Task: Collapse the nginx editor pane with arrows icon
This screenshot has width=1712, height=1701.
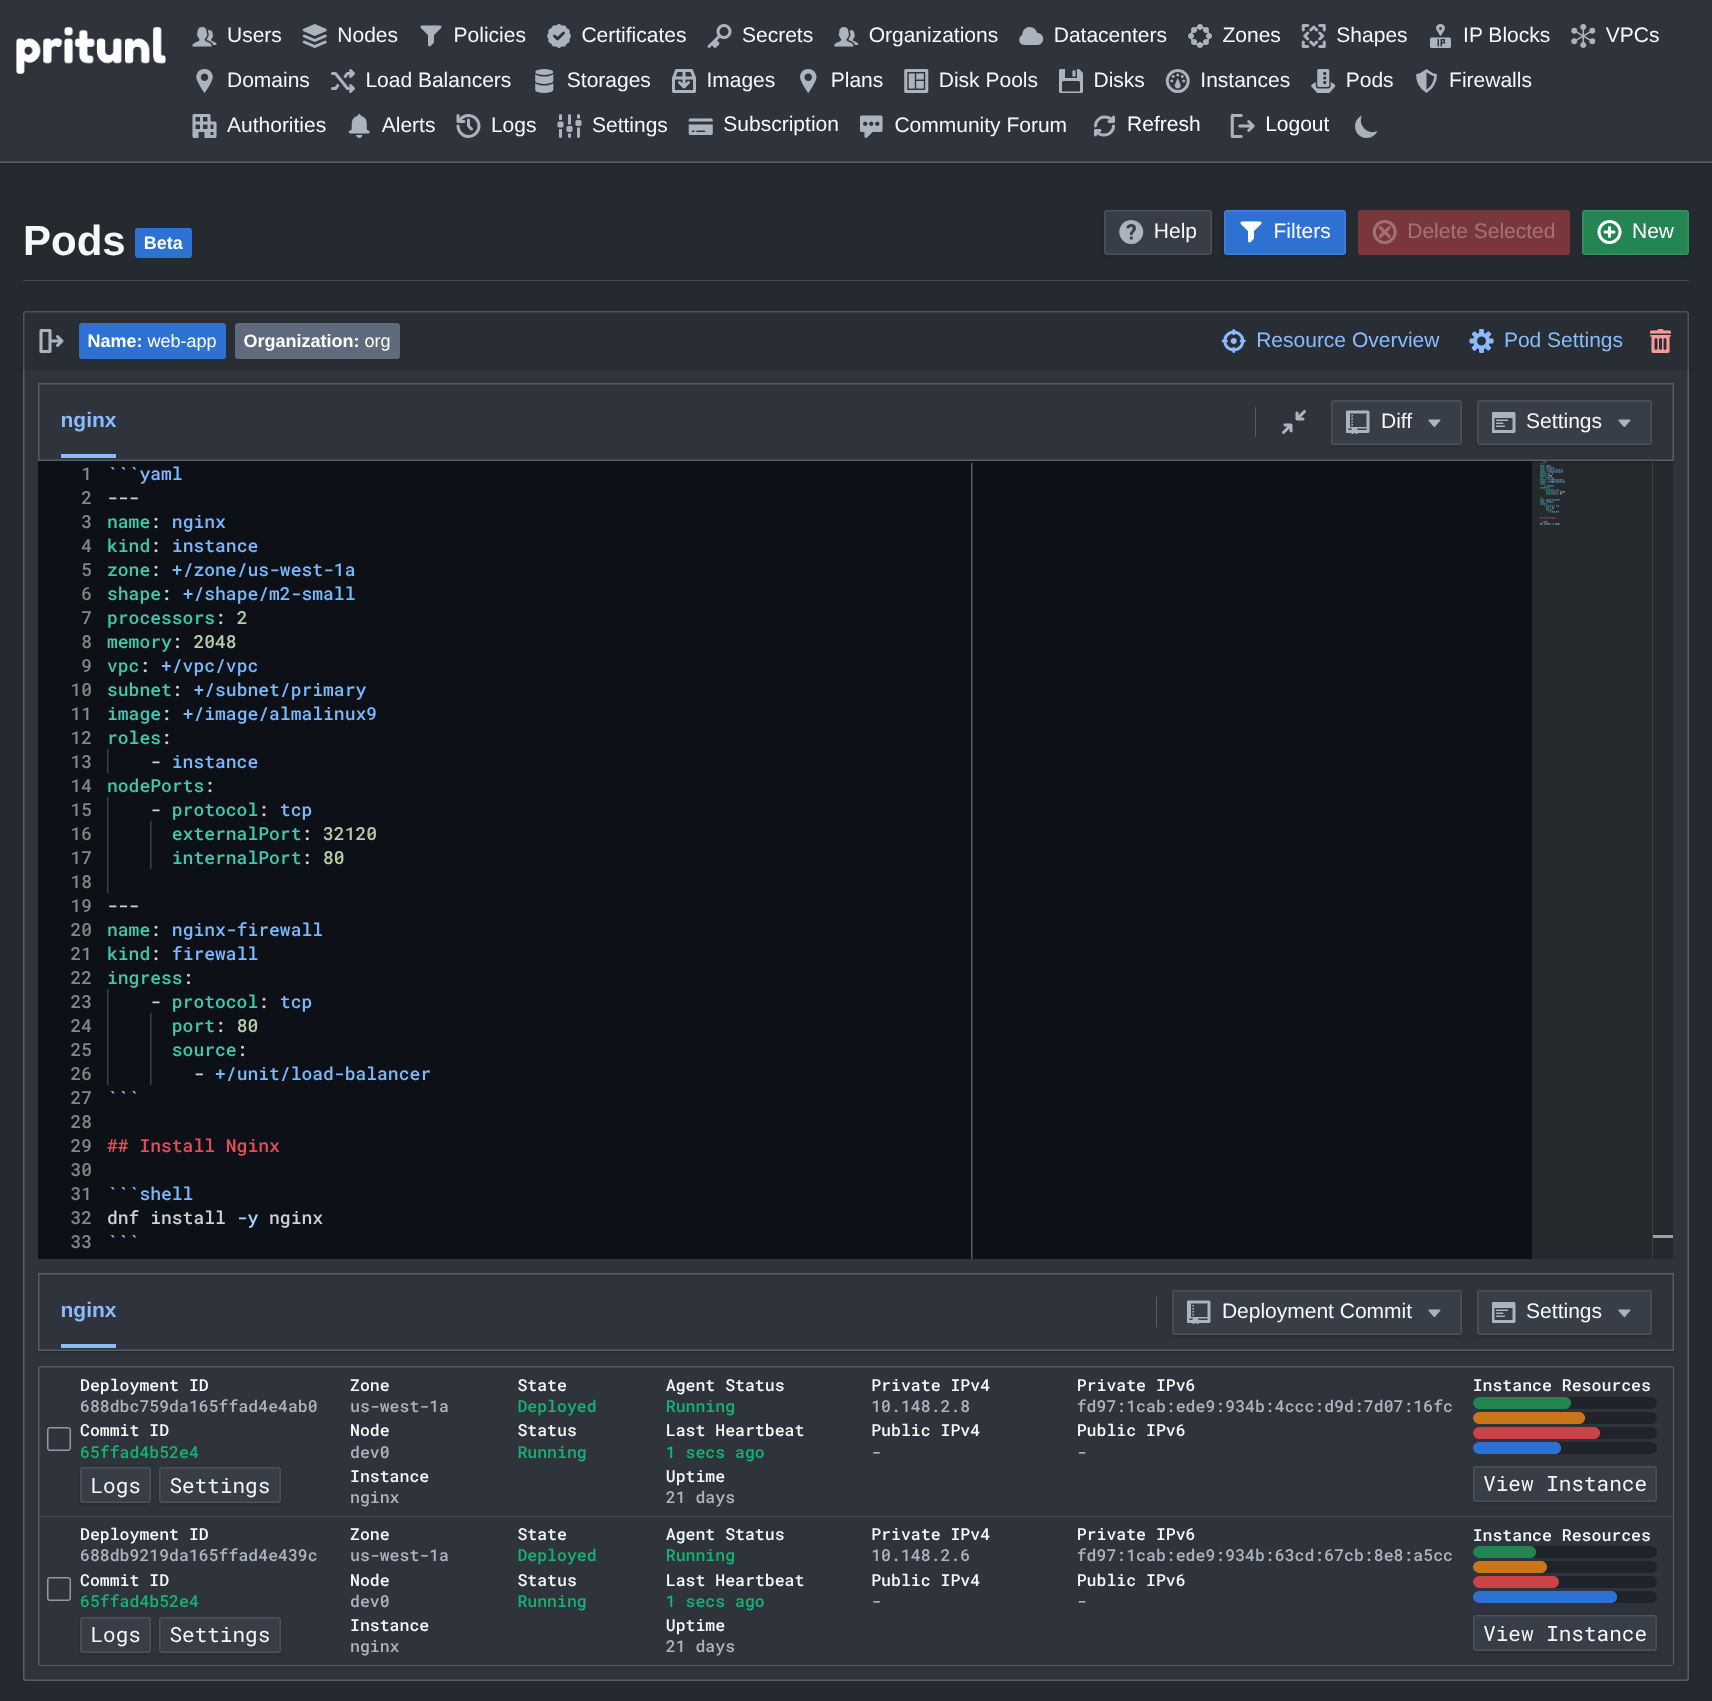Action: pyautogui.click(x=1292, y=422)
